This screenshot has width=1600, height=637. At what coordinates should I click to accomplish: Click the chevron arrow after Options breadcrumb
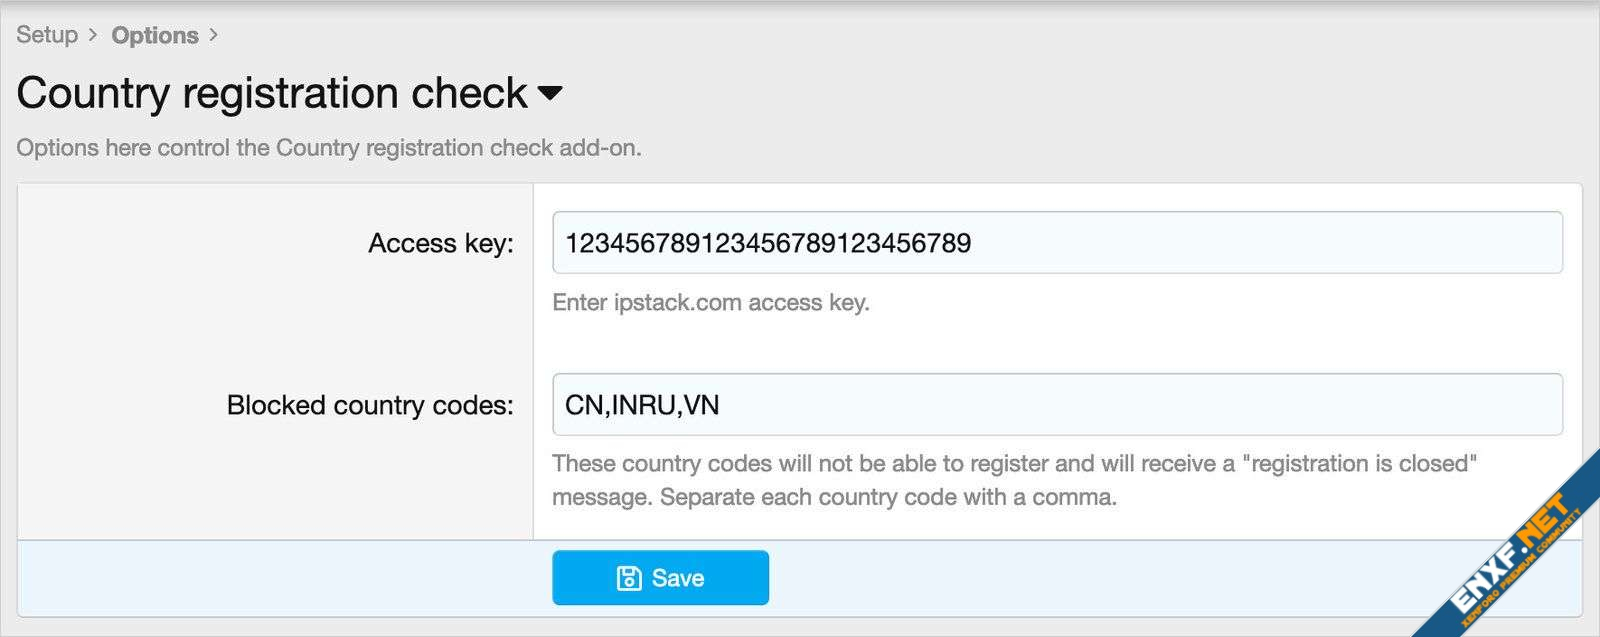(x=213, y=35)
